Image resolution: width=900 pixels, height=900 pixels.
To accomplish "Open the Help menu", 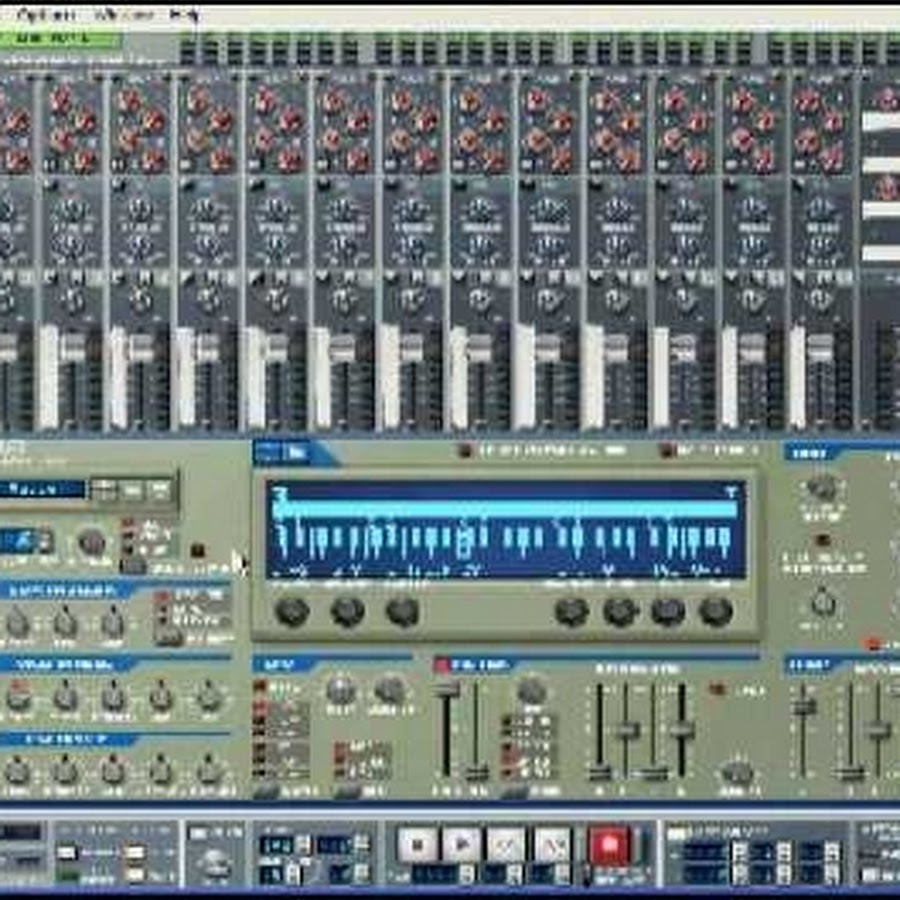I will tap(184, 14).
